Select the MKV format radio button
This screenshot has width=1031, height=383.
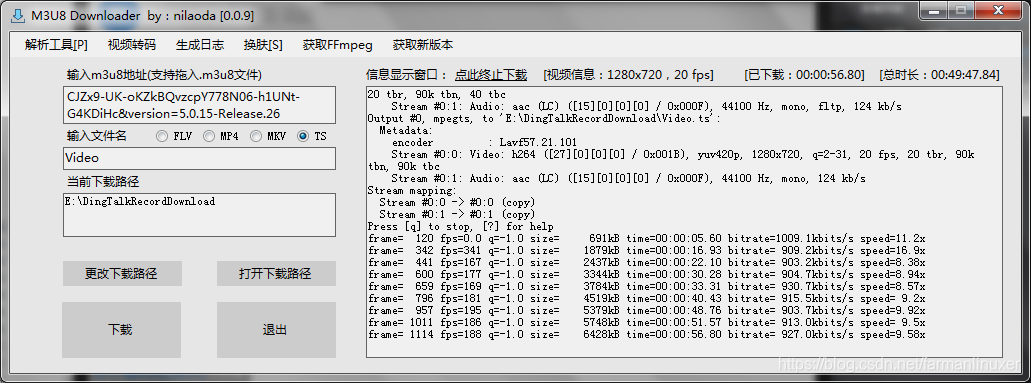(x=255, y=136)
